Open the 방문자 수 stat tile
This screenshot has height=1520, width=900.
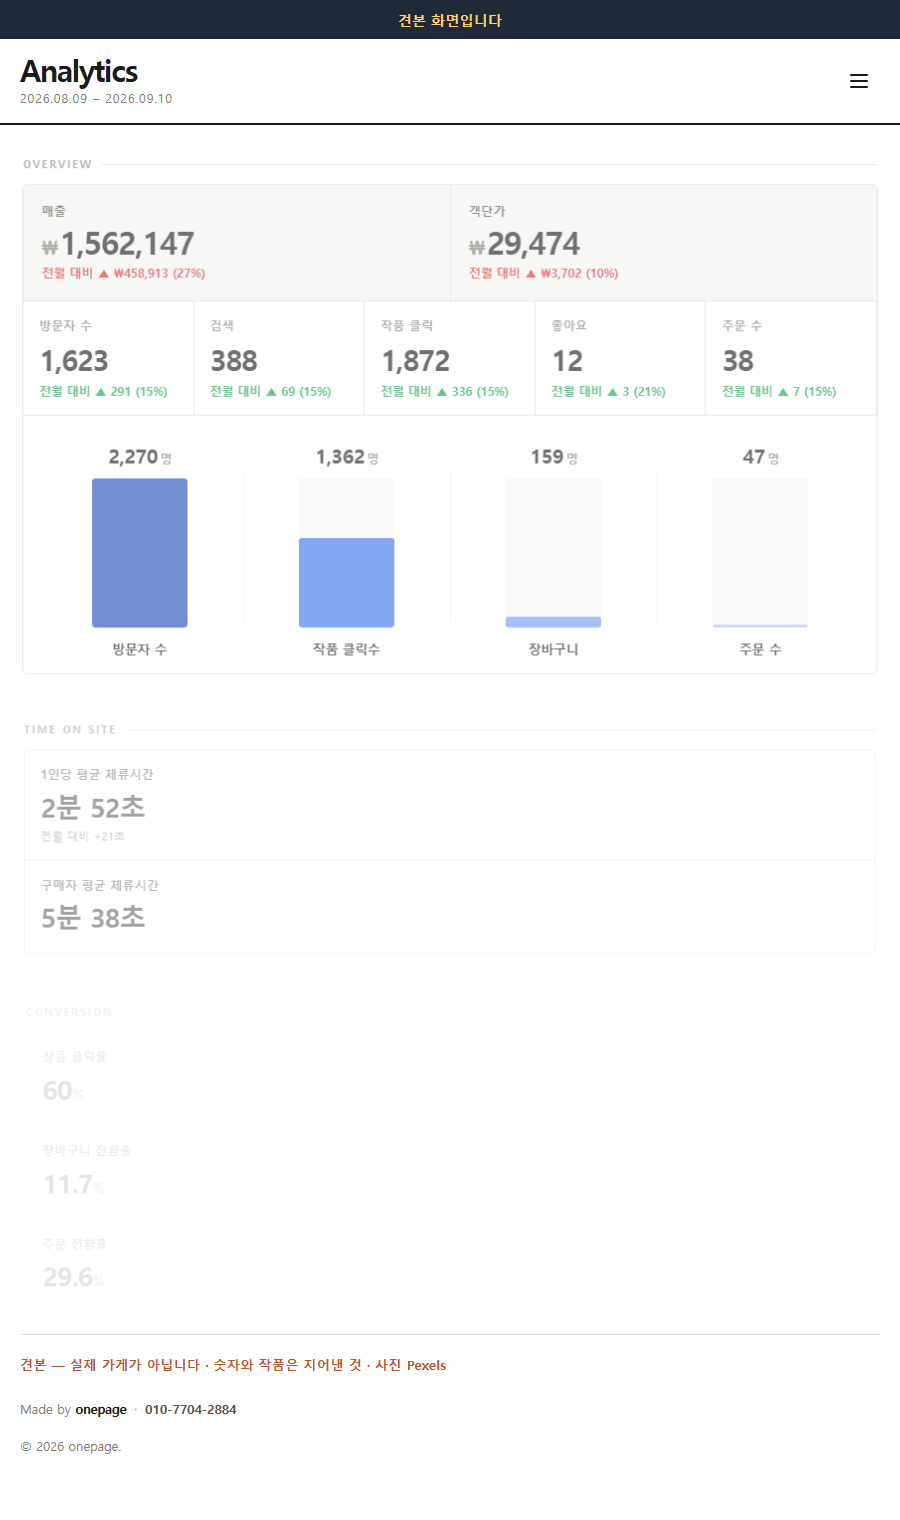point(109,358)
